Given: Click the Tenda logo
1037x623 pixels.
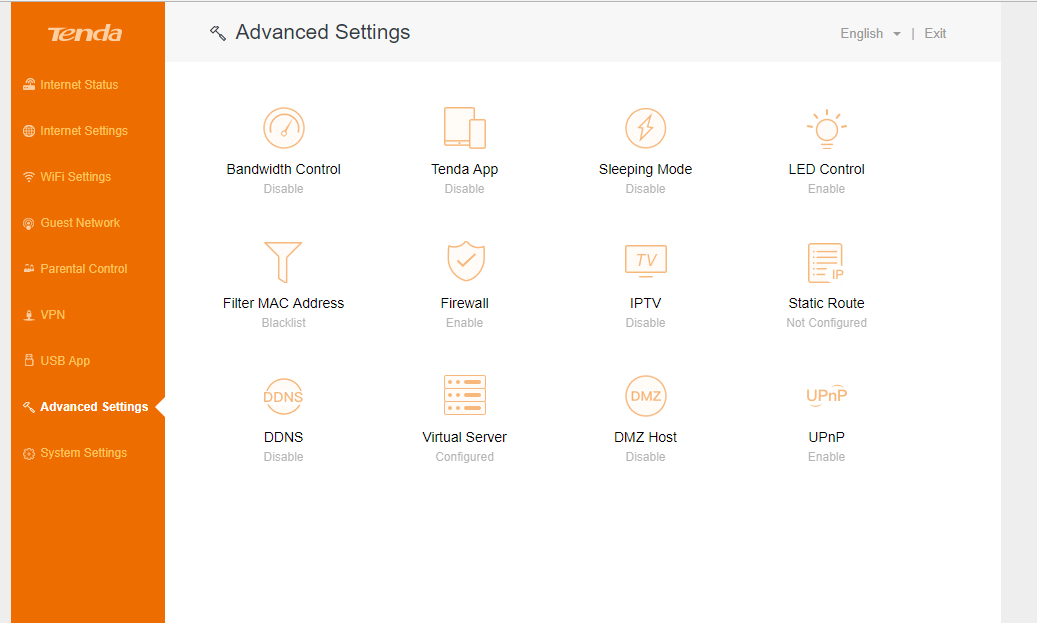Looking at the screenshot, I should (85, 34).
